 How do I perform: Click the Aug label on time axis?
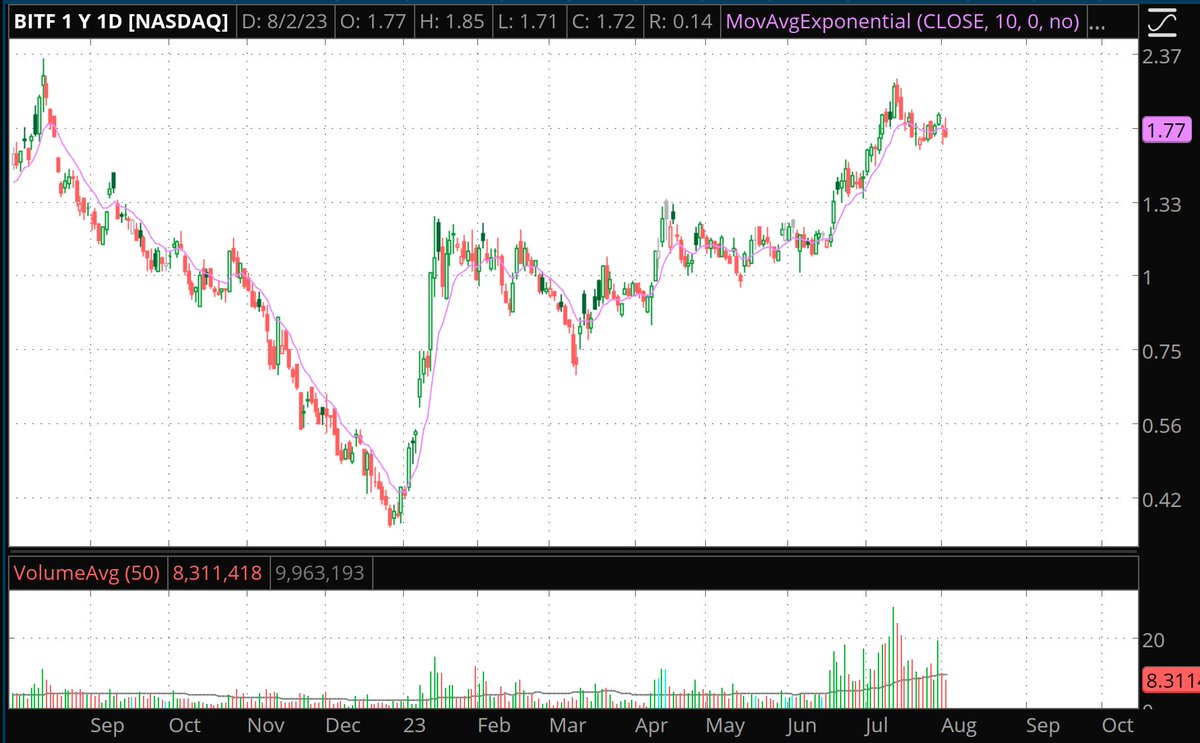click(961, 725)
